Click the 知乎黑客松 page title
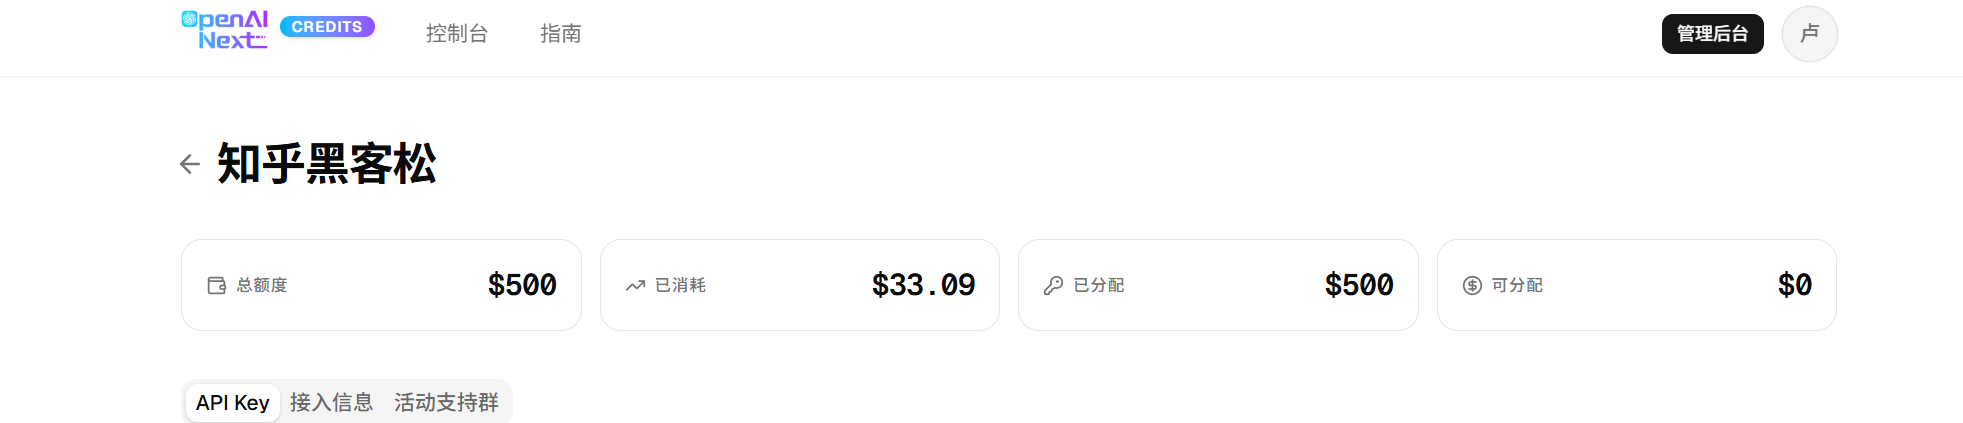 pos(327,164)
